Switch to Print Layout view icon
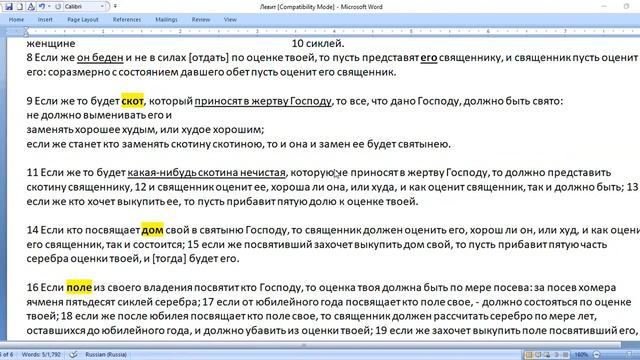 tap(529, 355)
